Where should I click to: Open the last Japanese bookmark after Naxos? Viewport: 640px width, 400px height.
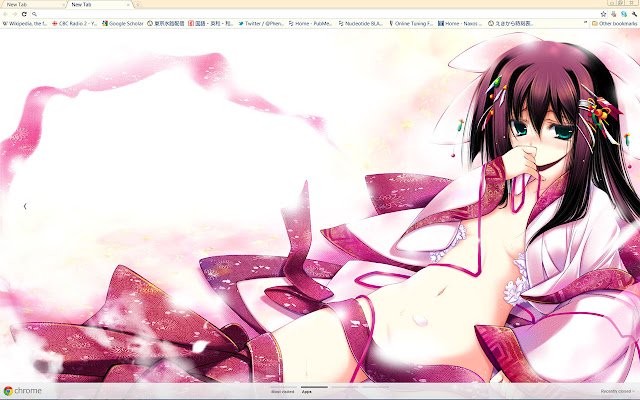click(510, 24)
